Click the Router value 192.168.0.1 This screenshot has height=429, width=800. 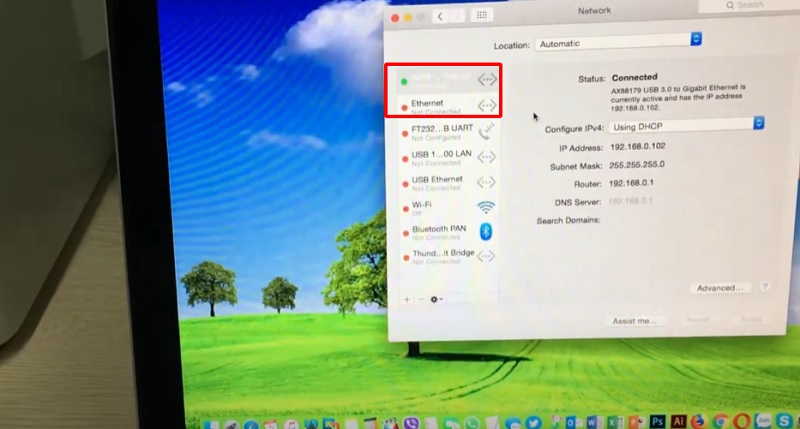tap(631, 183)
